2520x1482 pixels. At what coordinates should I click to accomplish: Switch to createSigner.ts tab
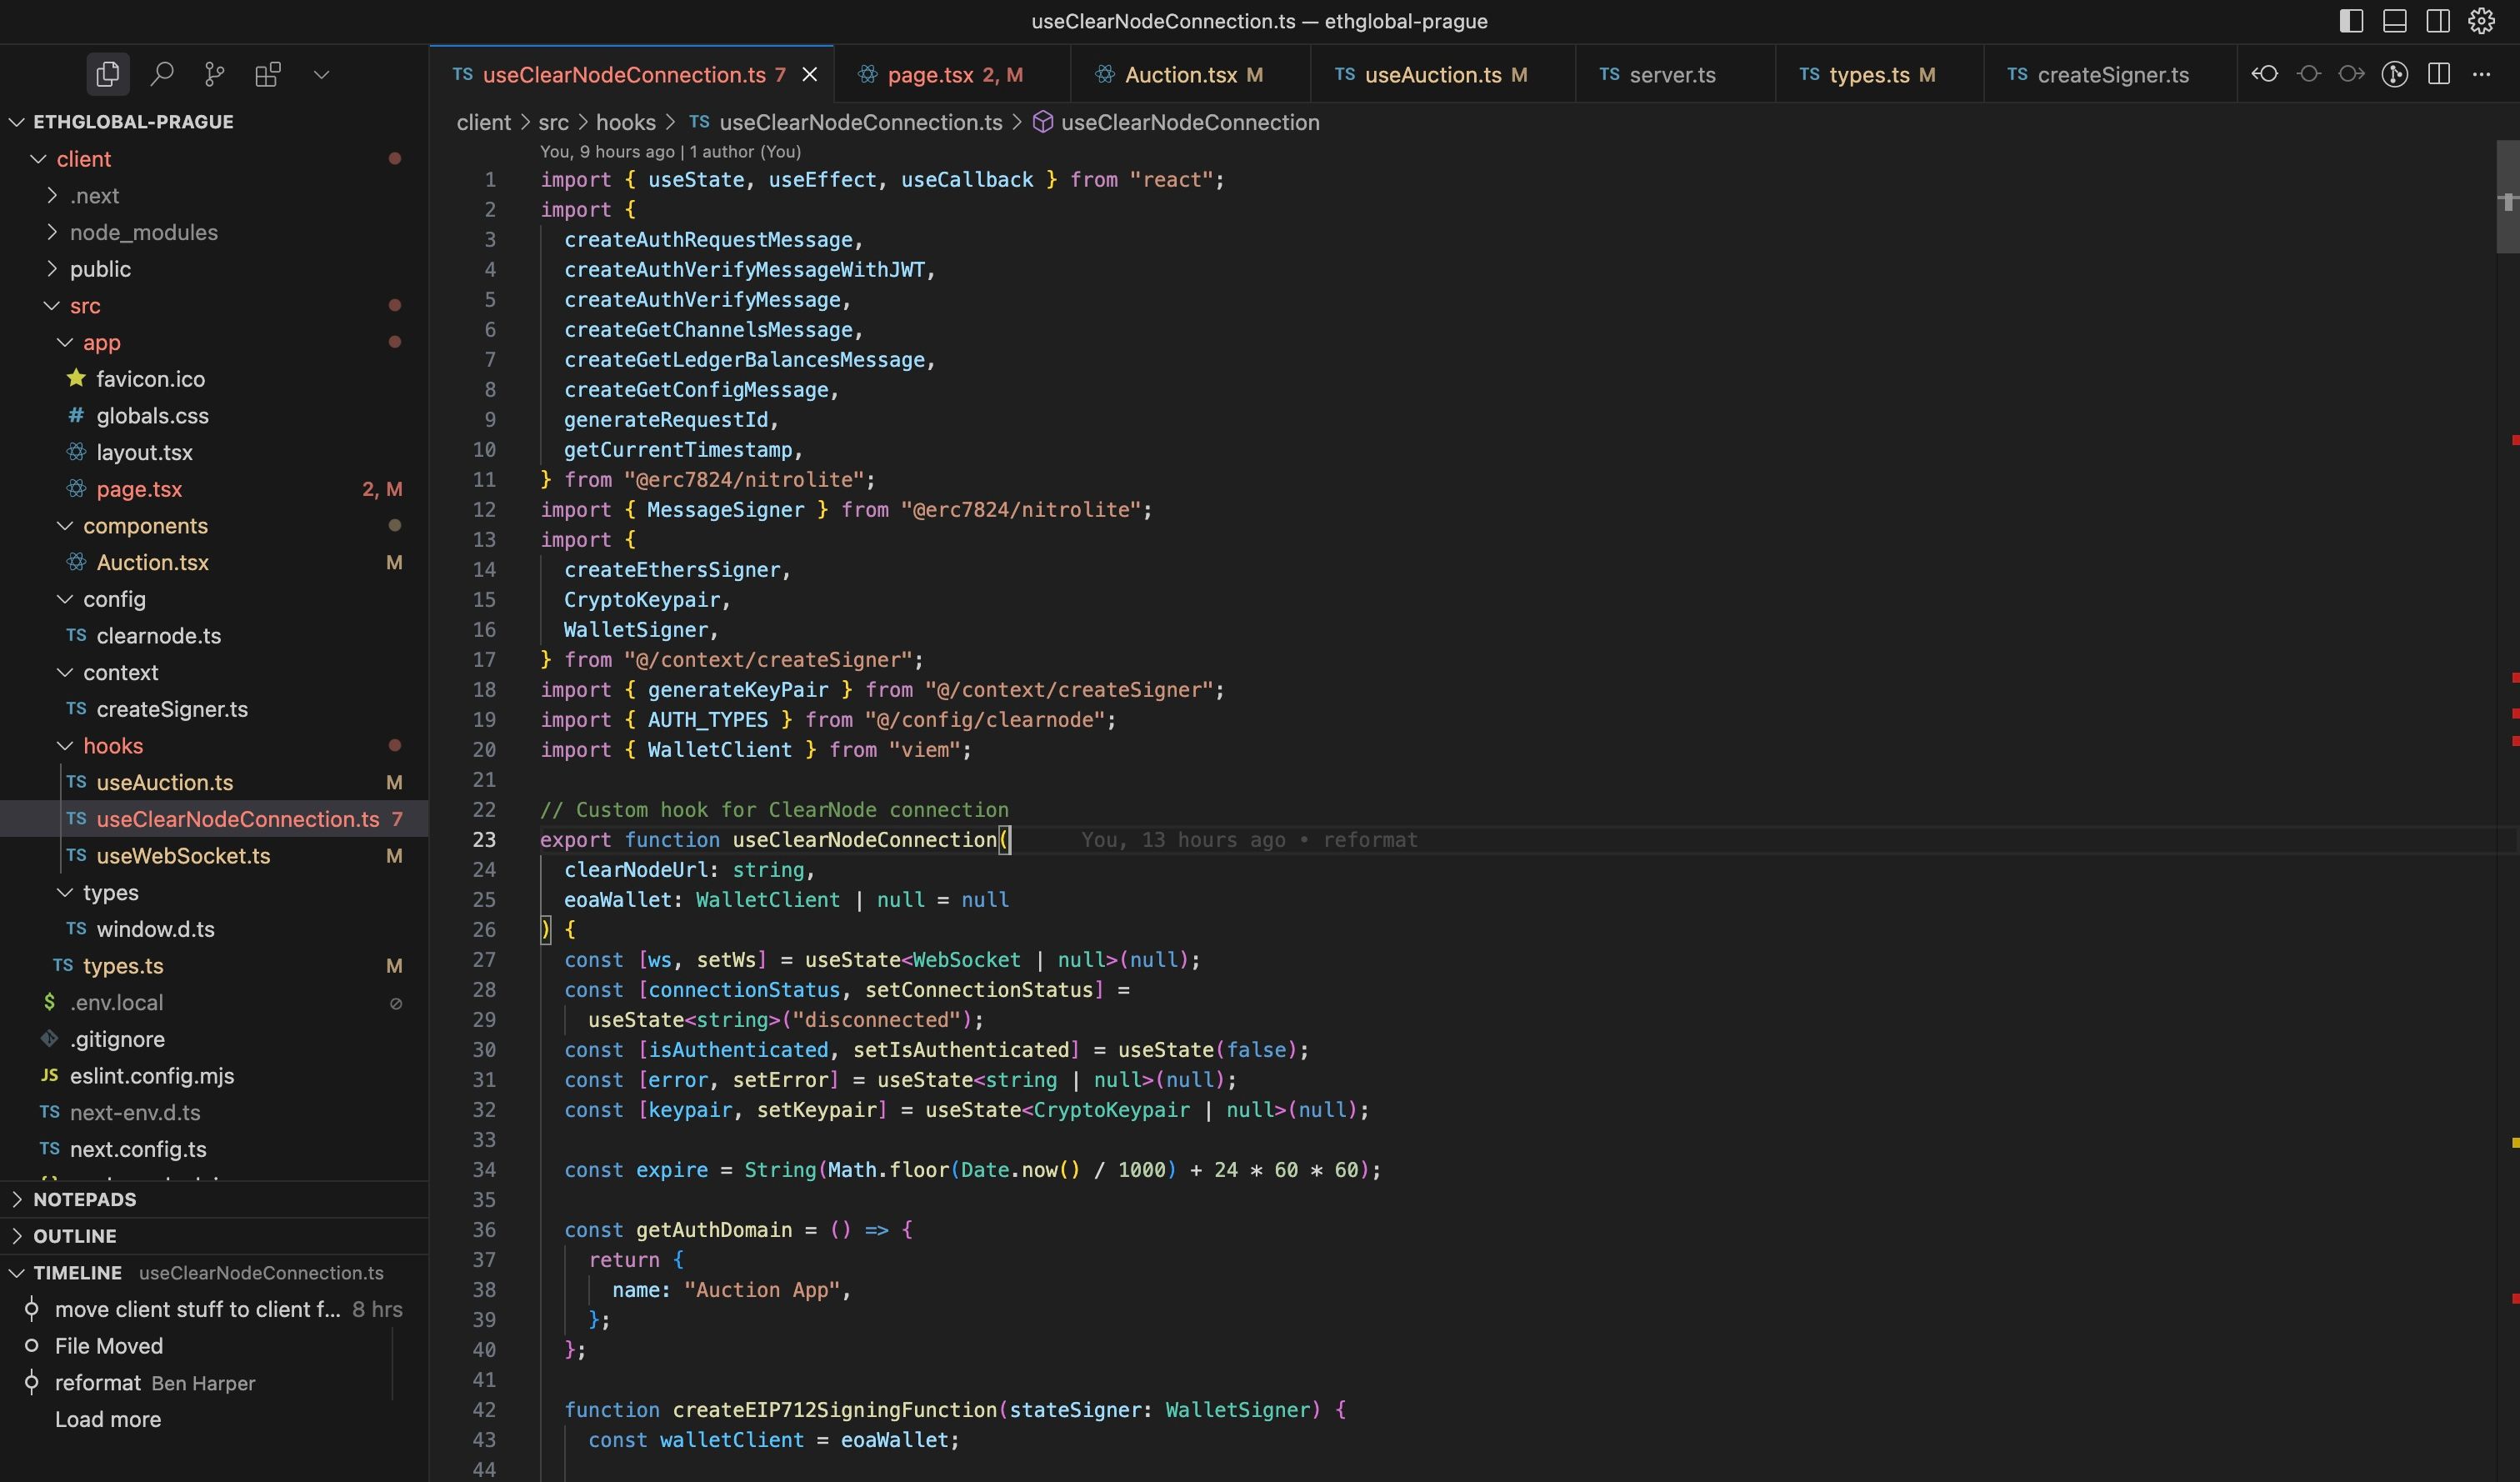coord(2110,75)
